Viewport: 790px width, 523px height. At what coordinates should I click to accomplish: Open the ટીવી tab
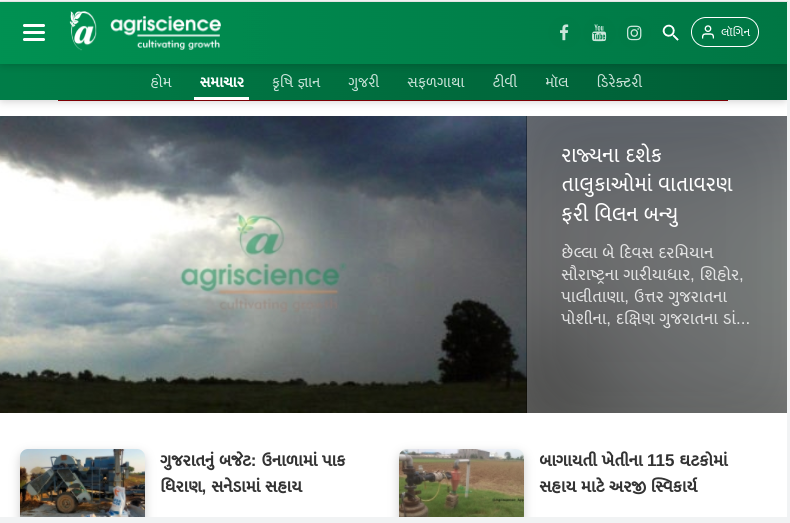tap(505, 82)
